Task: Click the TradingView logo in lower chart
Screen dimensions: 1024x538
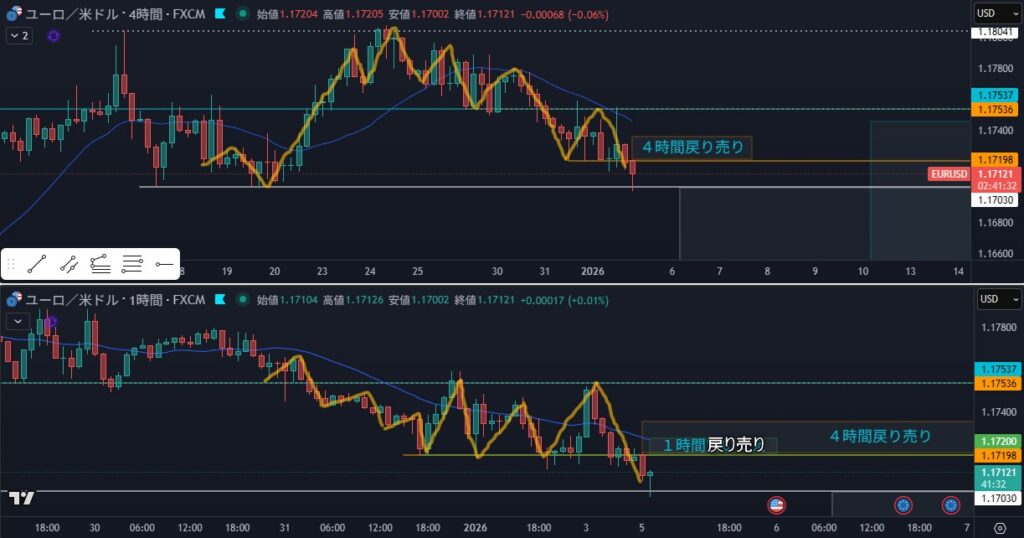Action: tap(20, 497)
